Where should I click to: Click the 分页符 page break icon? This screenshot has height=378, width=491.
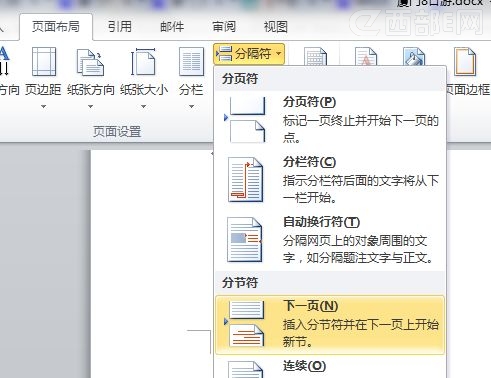click(245, 120)
